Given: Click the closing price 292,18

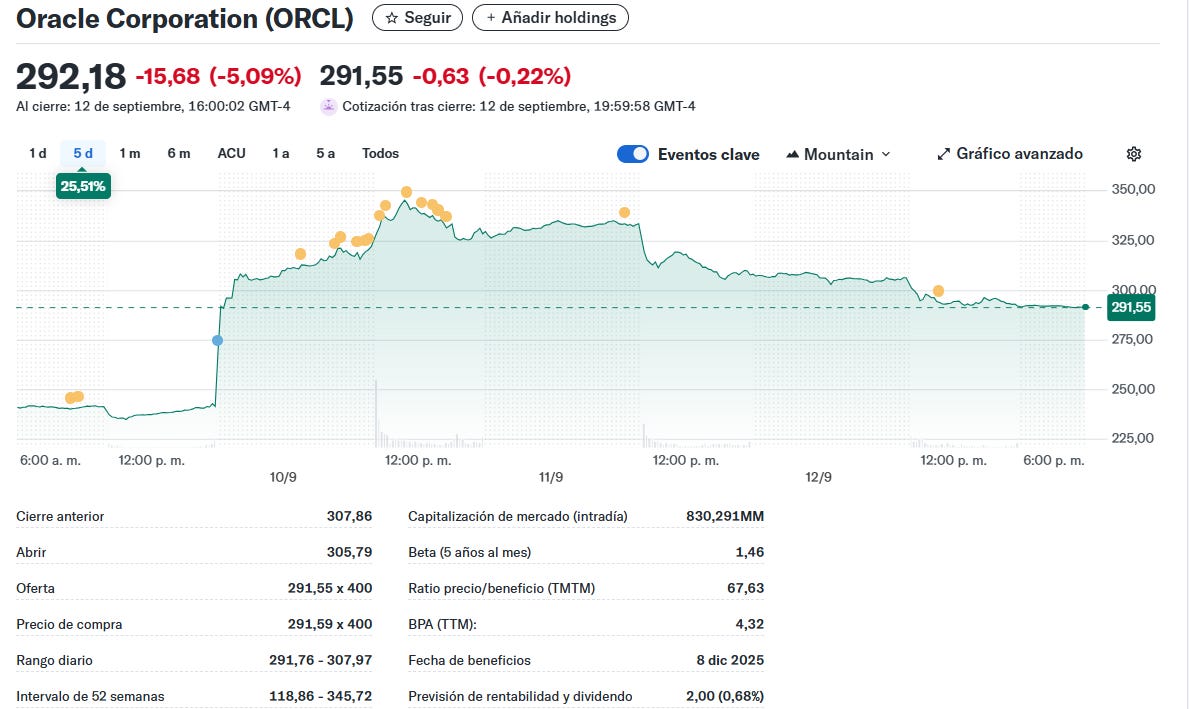Looking at the screenshot, I should [x=71, y=76].
